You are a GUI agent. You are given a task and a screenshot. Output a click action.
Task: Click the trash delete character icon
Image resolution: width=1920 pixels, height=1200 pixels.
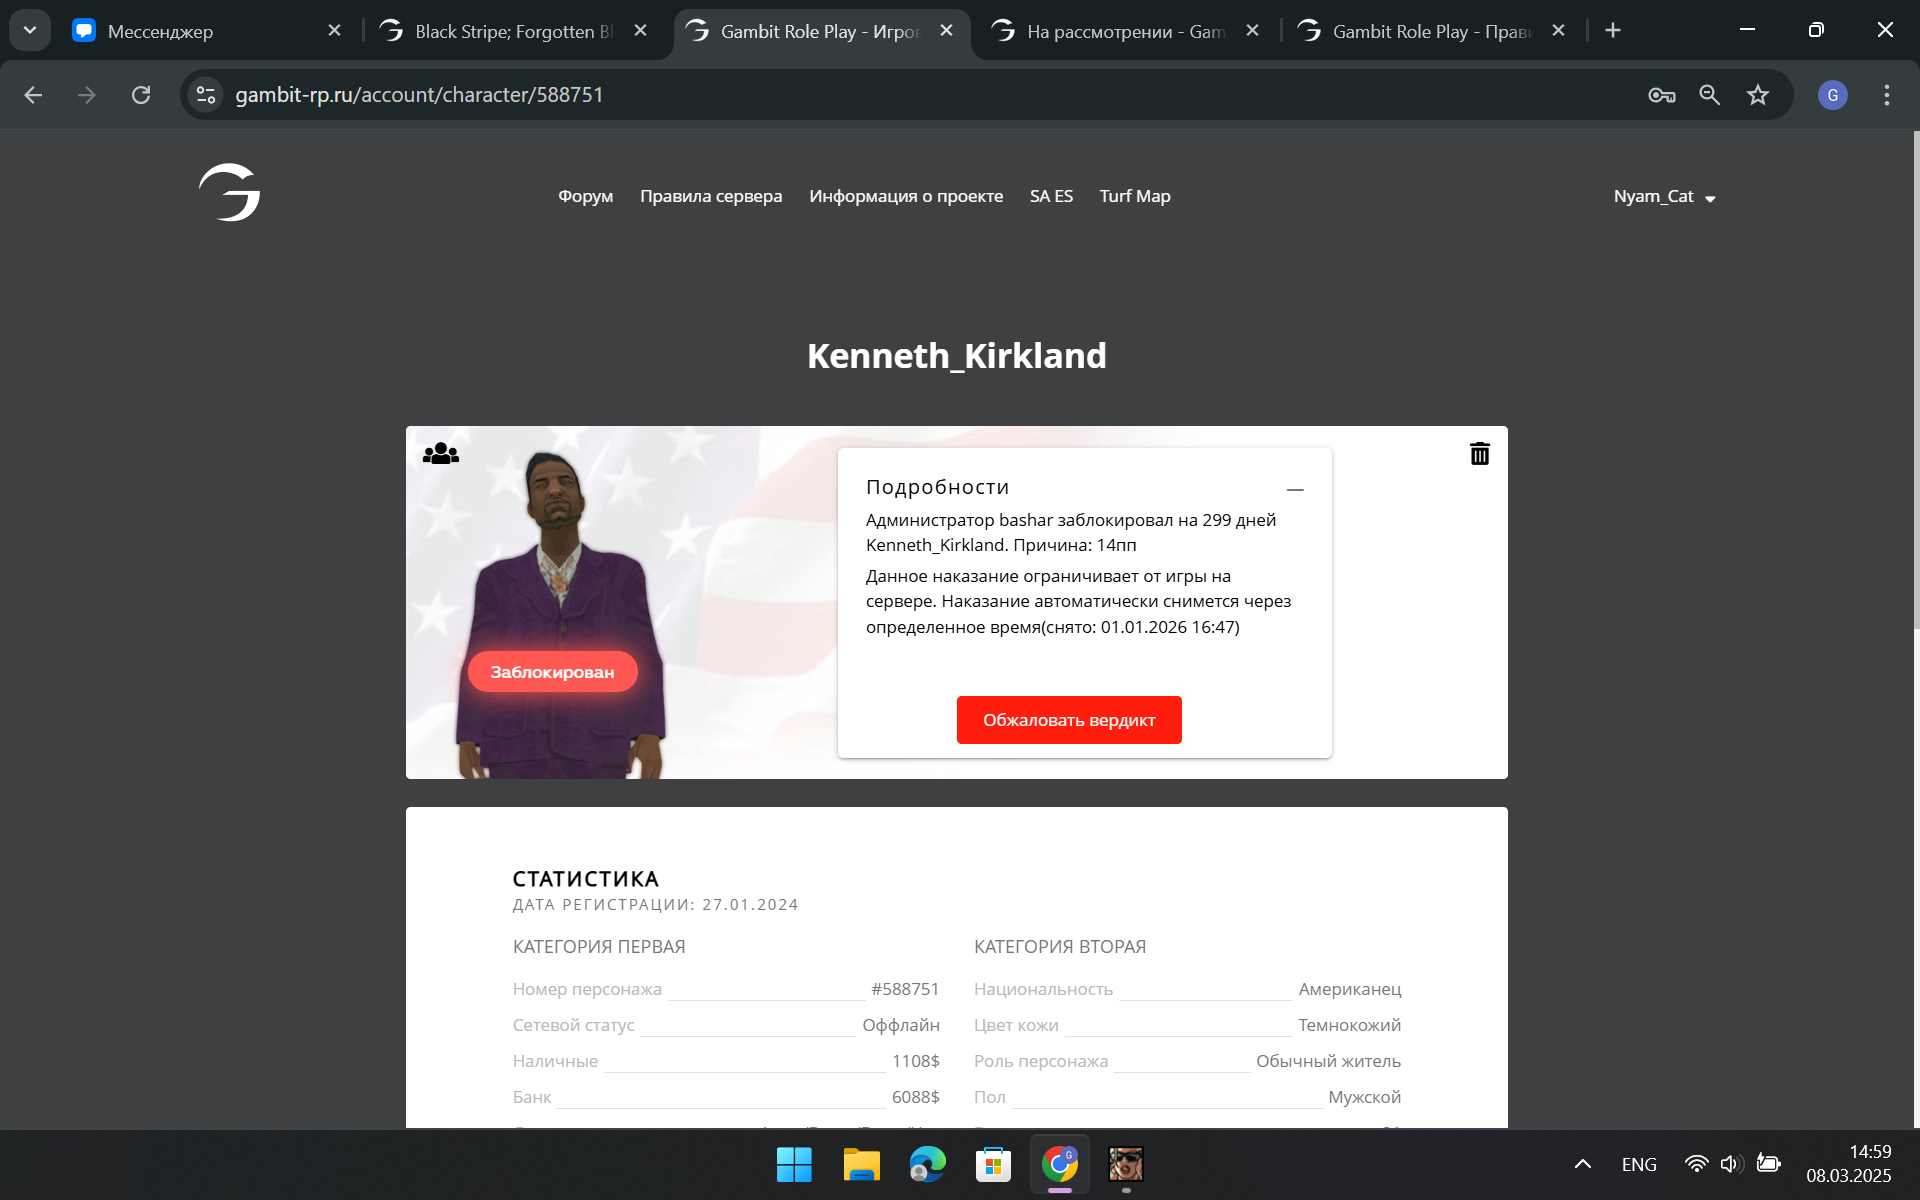[1479, 454]
